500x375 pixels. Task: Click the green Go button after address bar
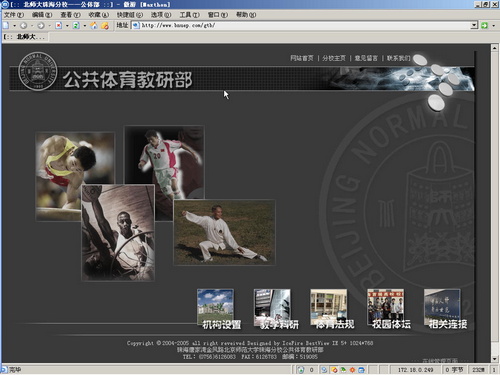(484, 25)
